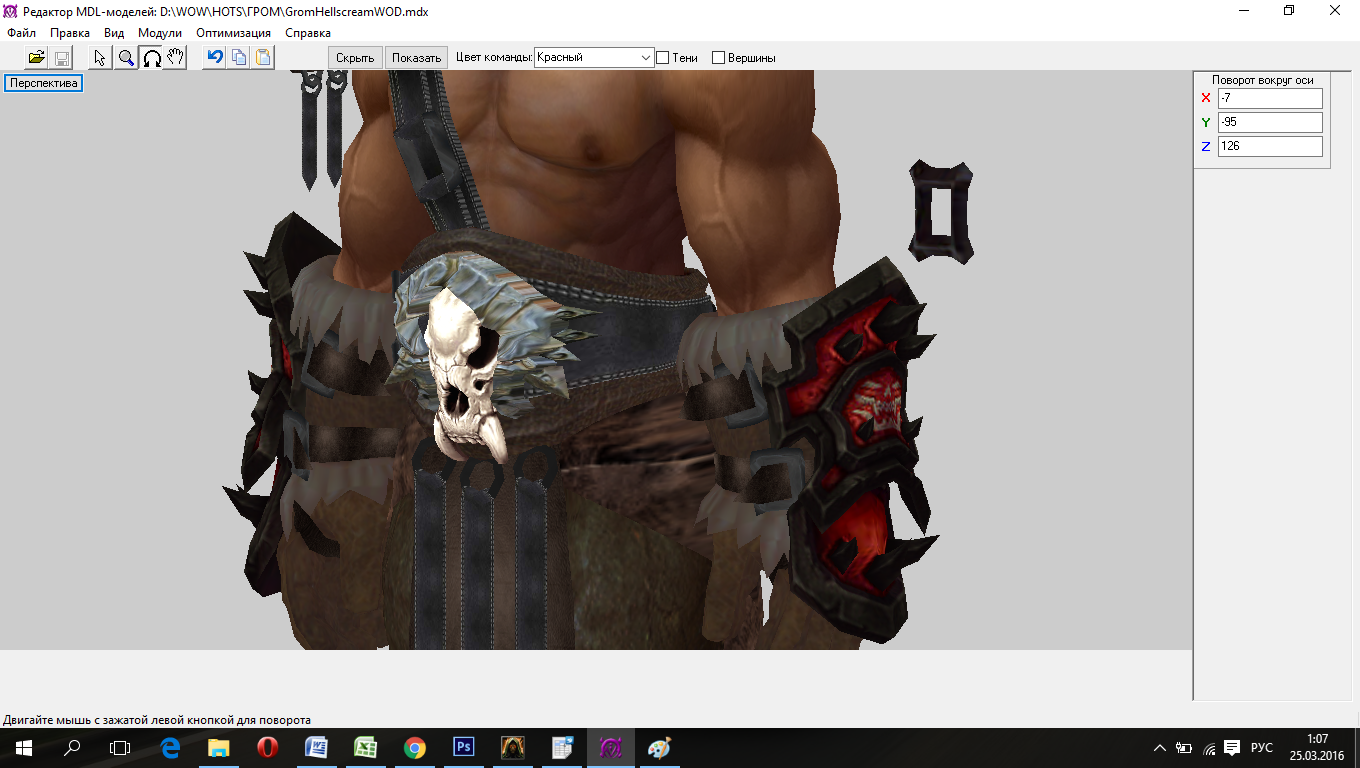Activate the magnifier zoom tool
The width and height of the screenshot is (1360, 768).
(126, 57)
